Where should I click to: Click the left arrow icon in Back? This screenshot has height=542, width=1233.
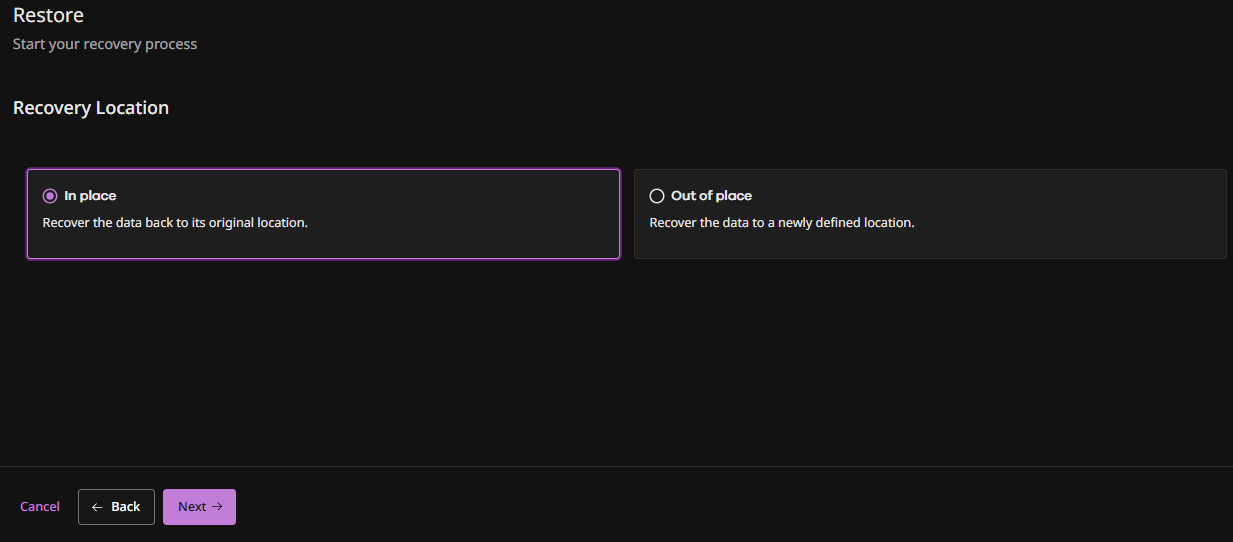(x=98, y=507)
